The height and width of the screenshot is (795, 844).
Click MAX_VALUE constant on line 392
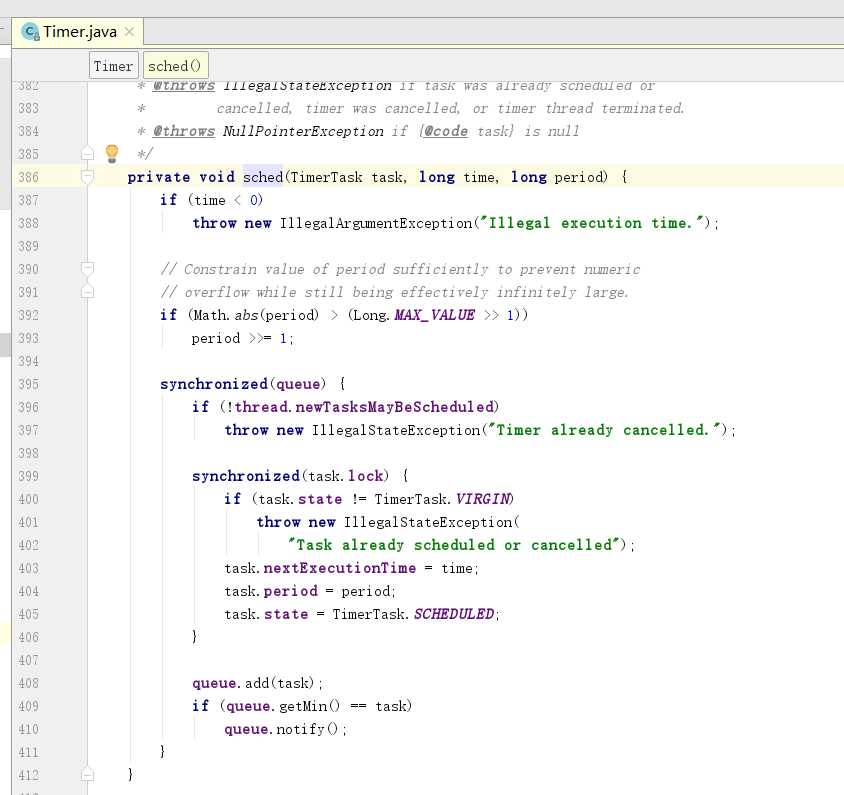click(435, 315)
